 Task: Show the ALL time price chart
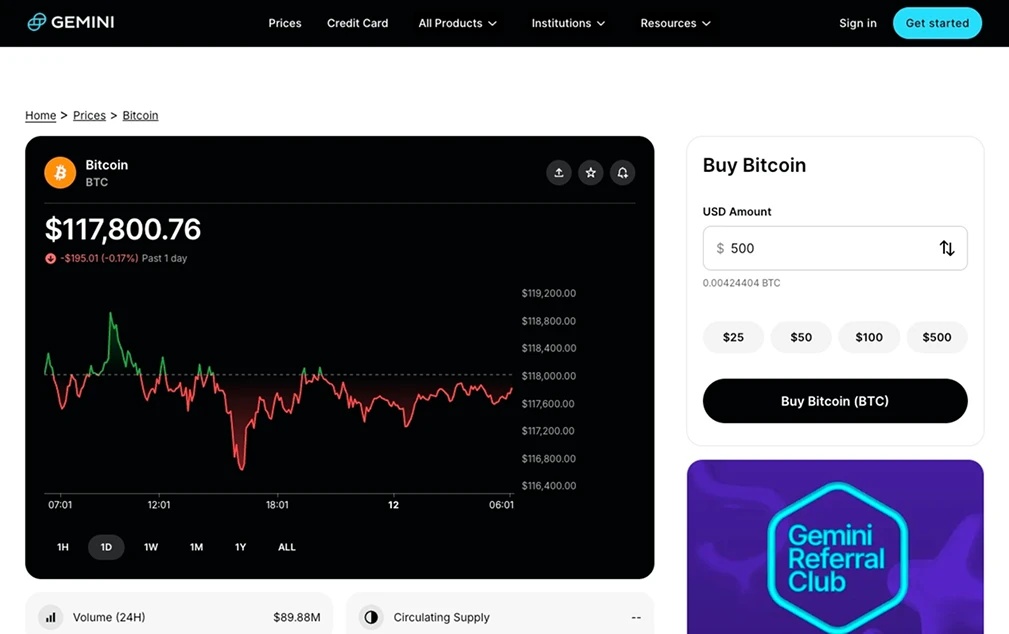[287, 547]
